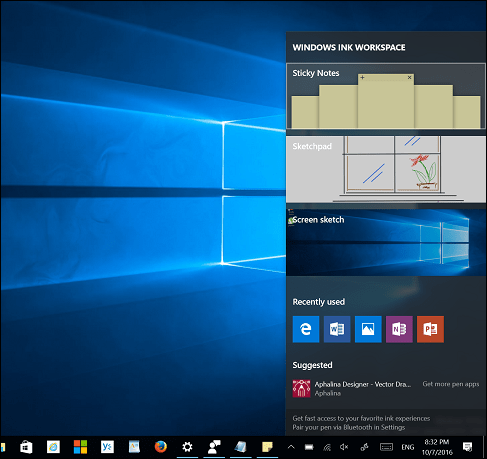Toggle the muted volume icon

(x=344, y=447)
